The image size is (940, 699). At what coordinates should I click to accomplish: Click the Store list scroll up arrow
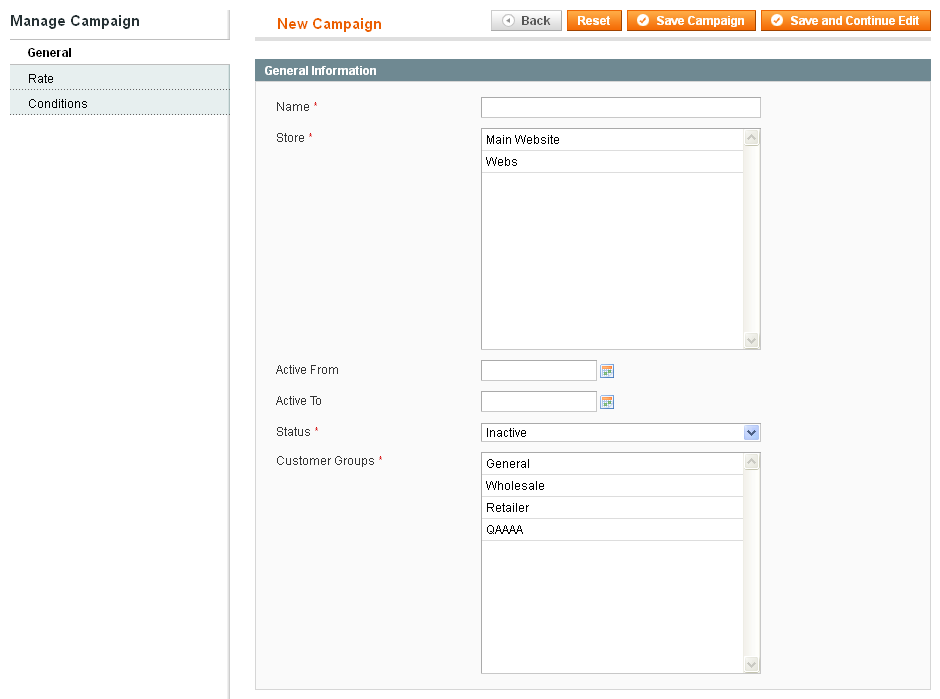[751, 138]
